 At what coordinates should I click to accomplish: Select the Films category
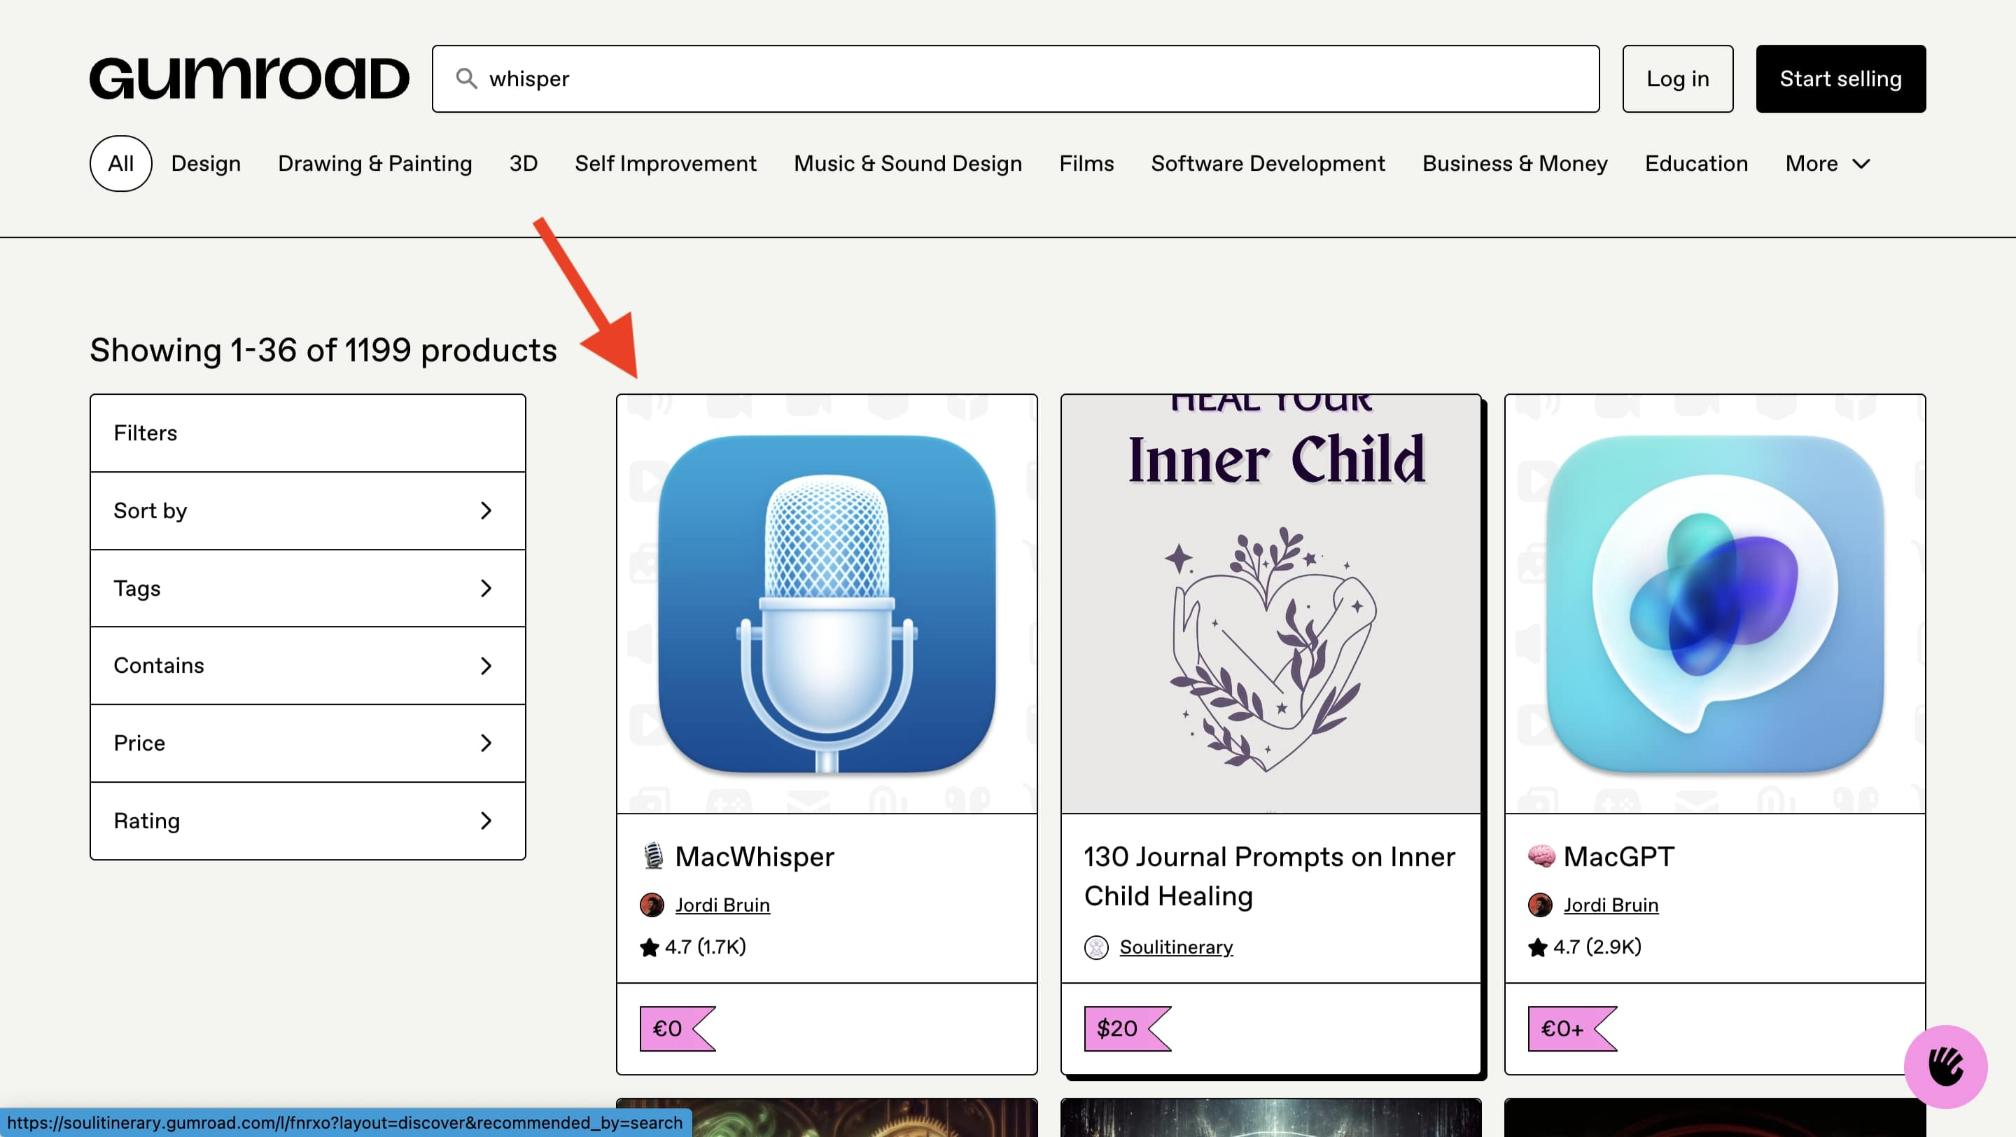(1087, 164)
